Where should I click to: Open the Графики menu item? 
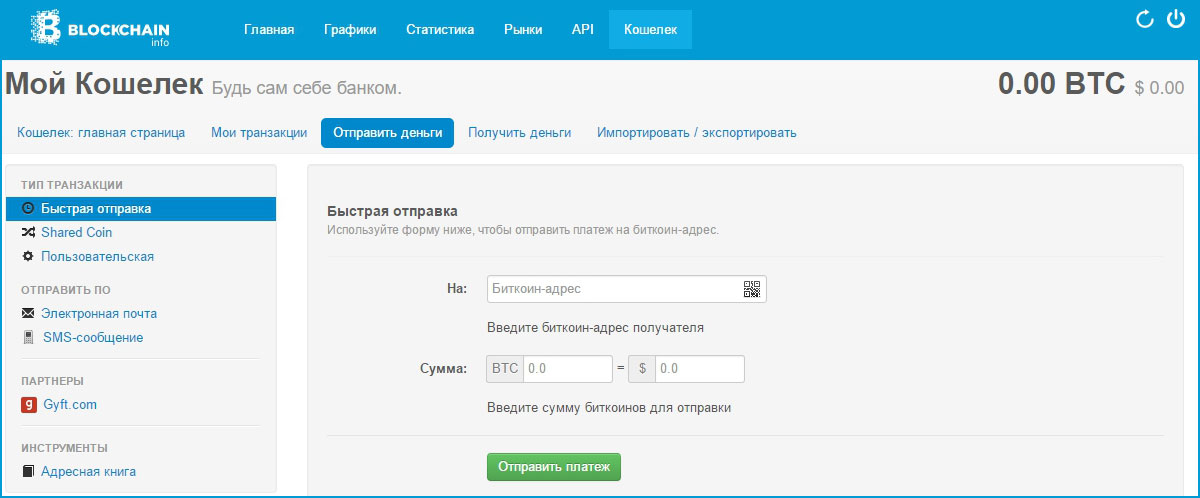(350, 29)
